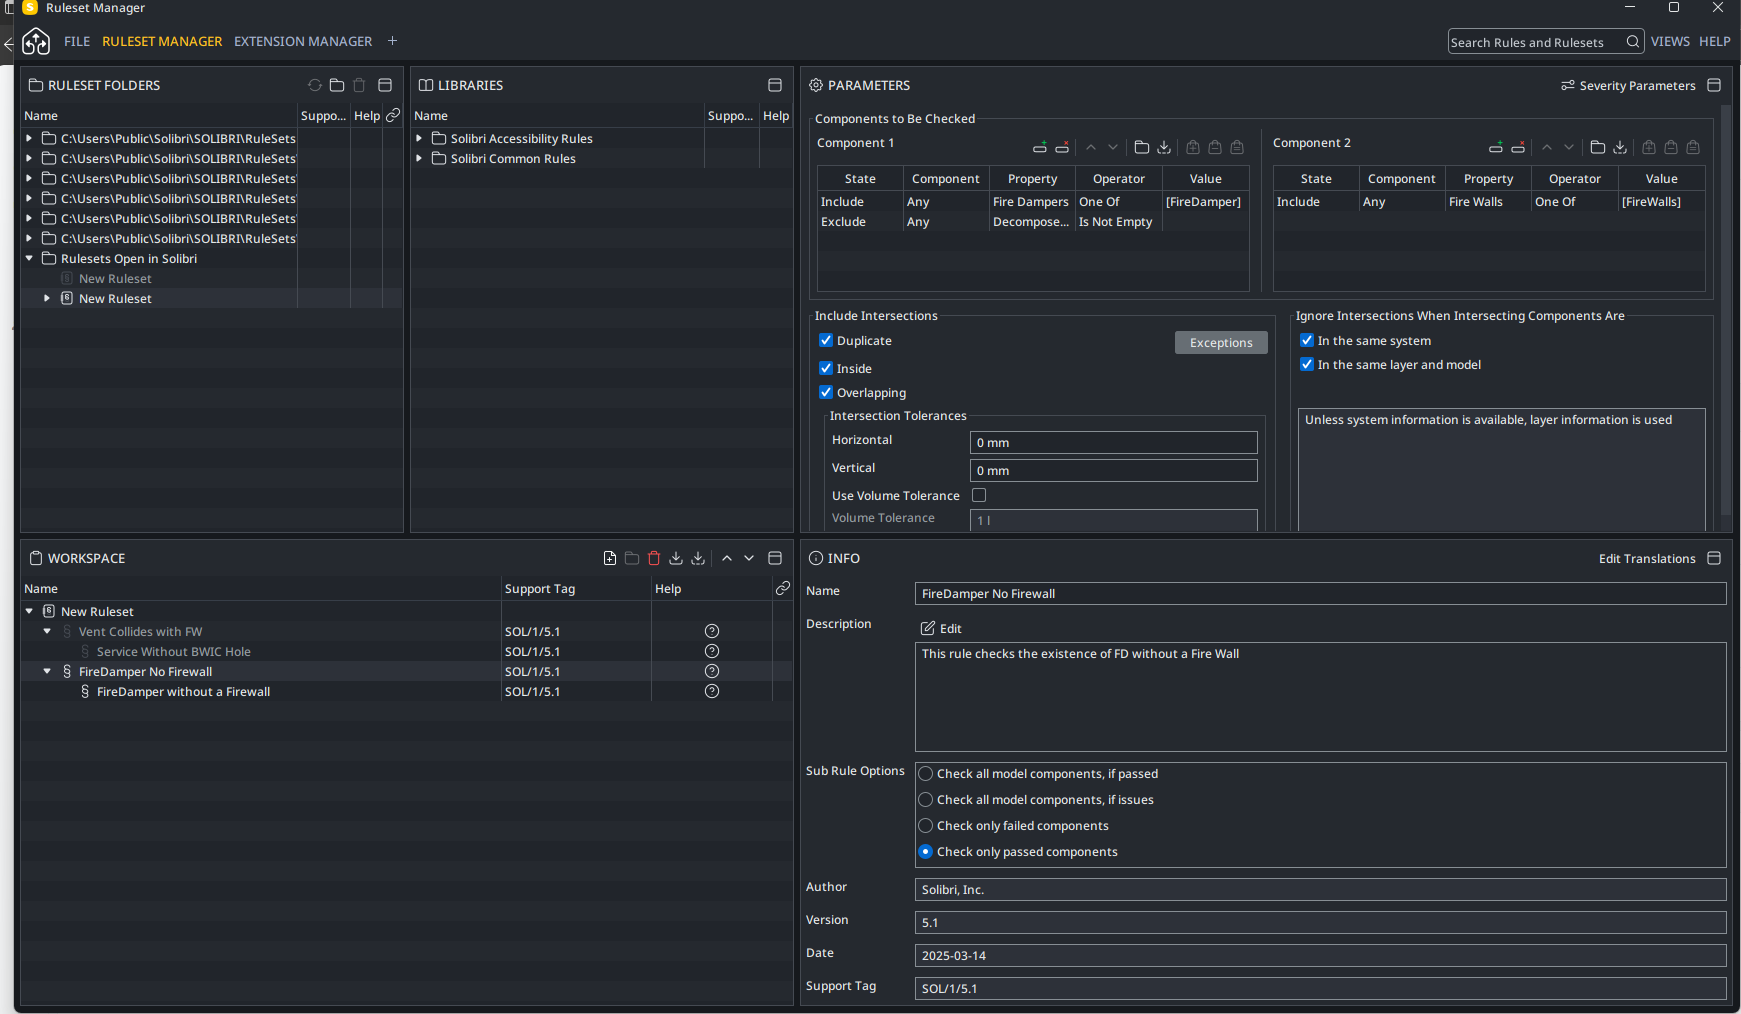Screen dimensions: 1741x1014
Task: Remove a row from Component 2 table
Action: 1518,147
